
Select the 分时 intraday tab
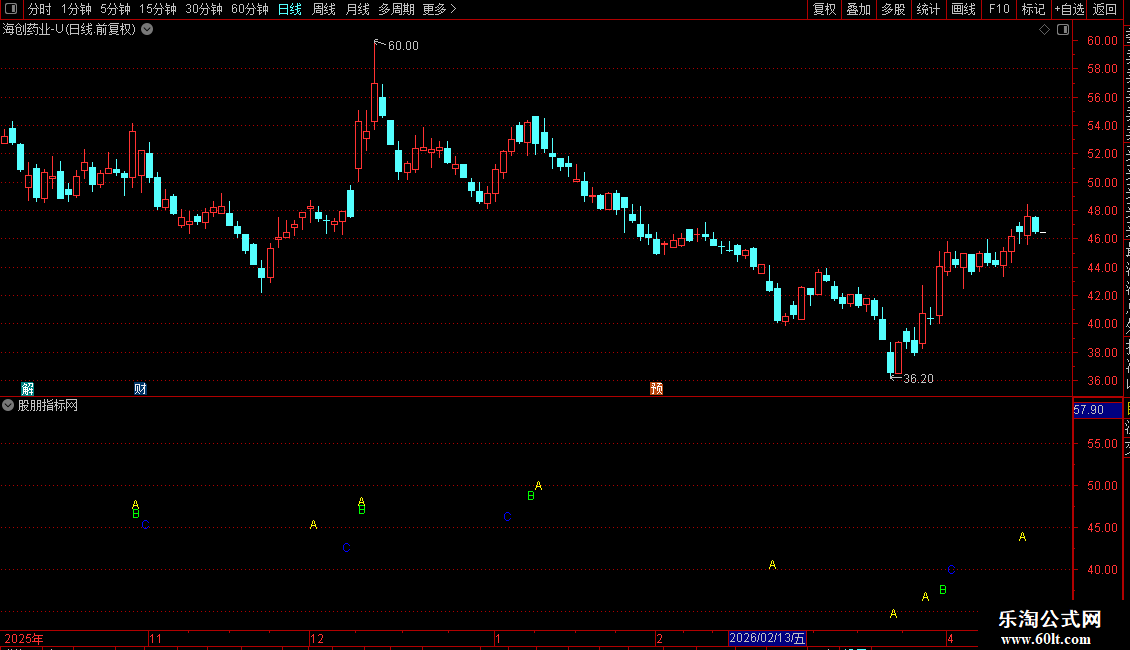pyautogui.click(x=40, y=9)
